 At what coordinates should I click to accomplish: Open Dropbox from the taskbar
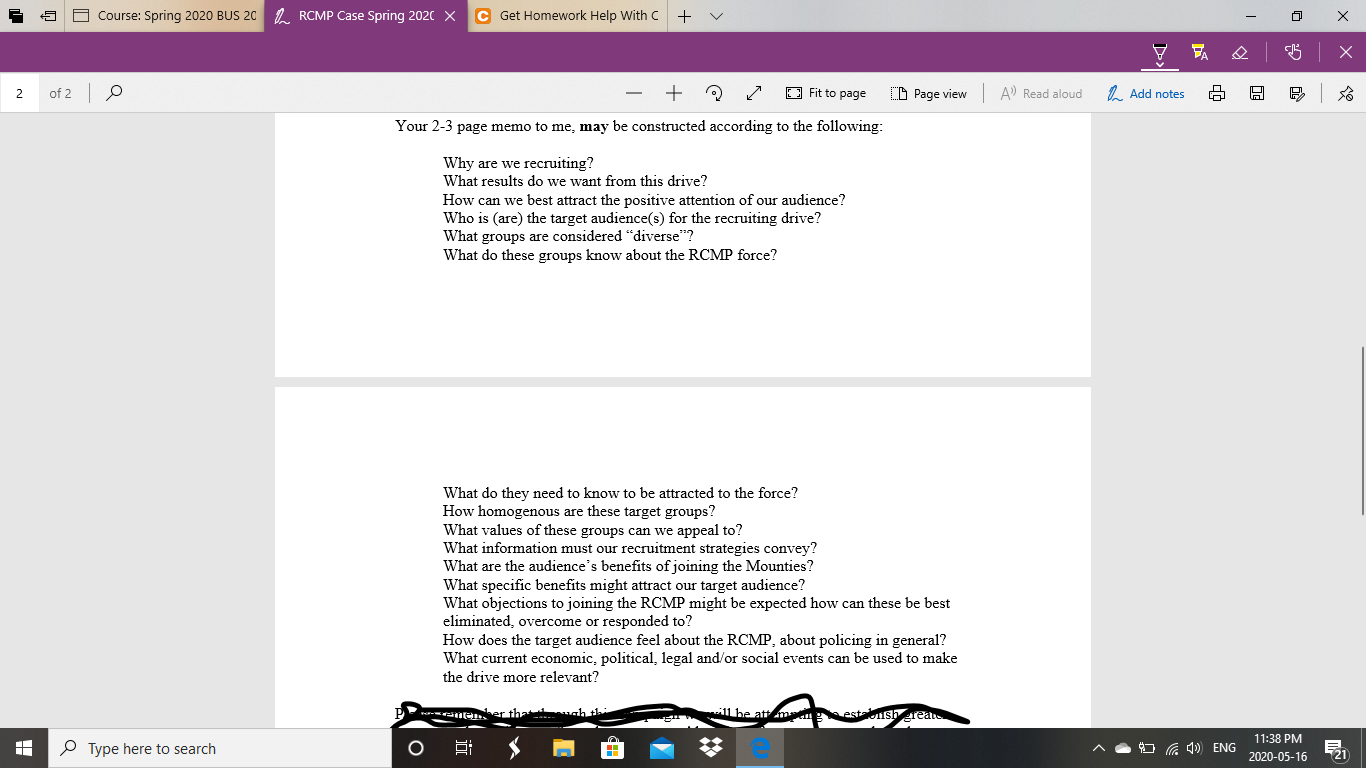click(710, 748)
